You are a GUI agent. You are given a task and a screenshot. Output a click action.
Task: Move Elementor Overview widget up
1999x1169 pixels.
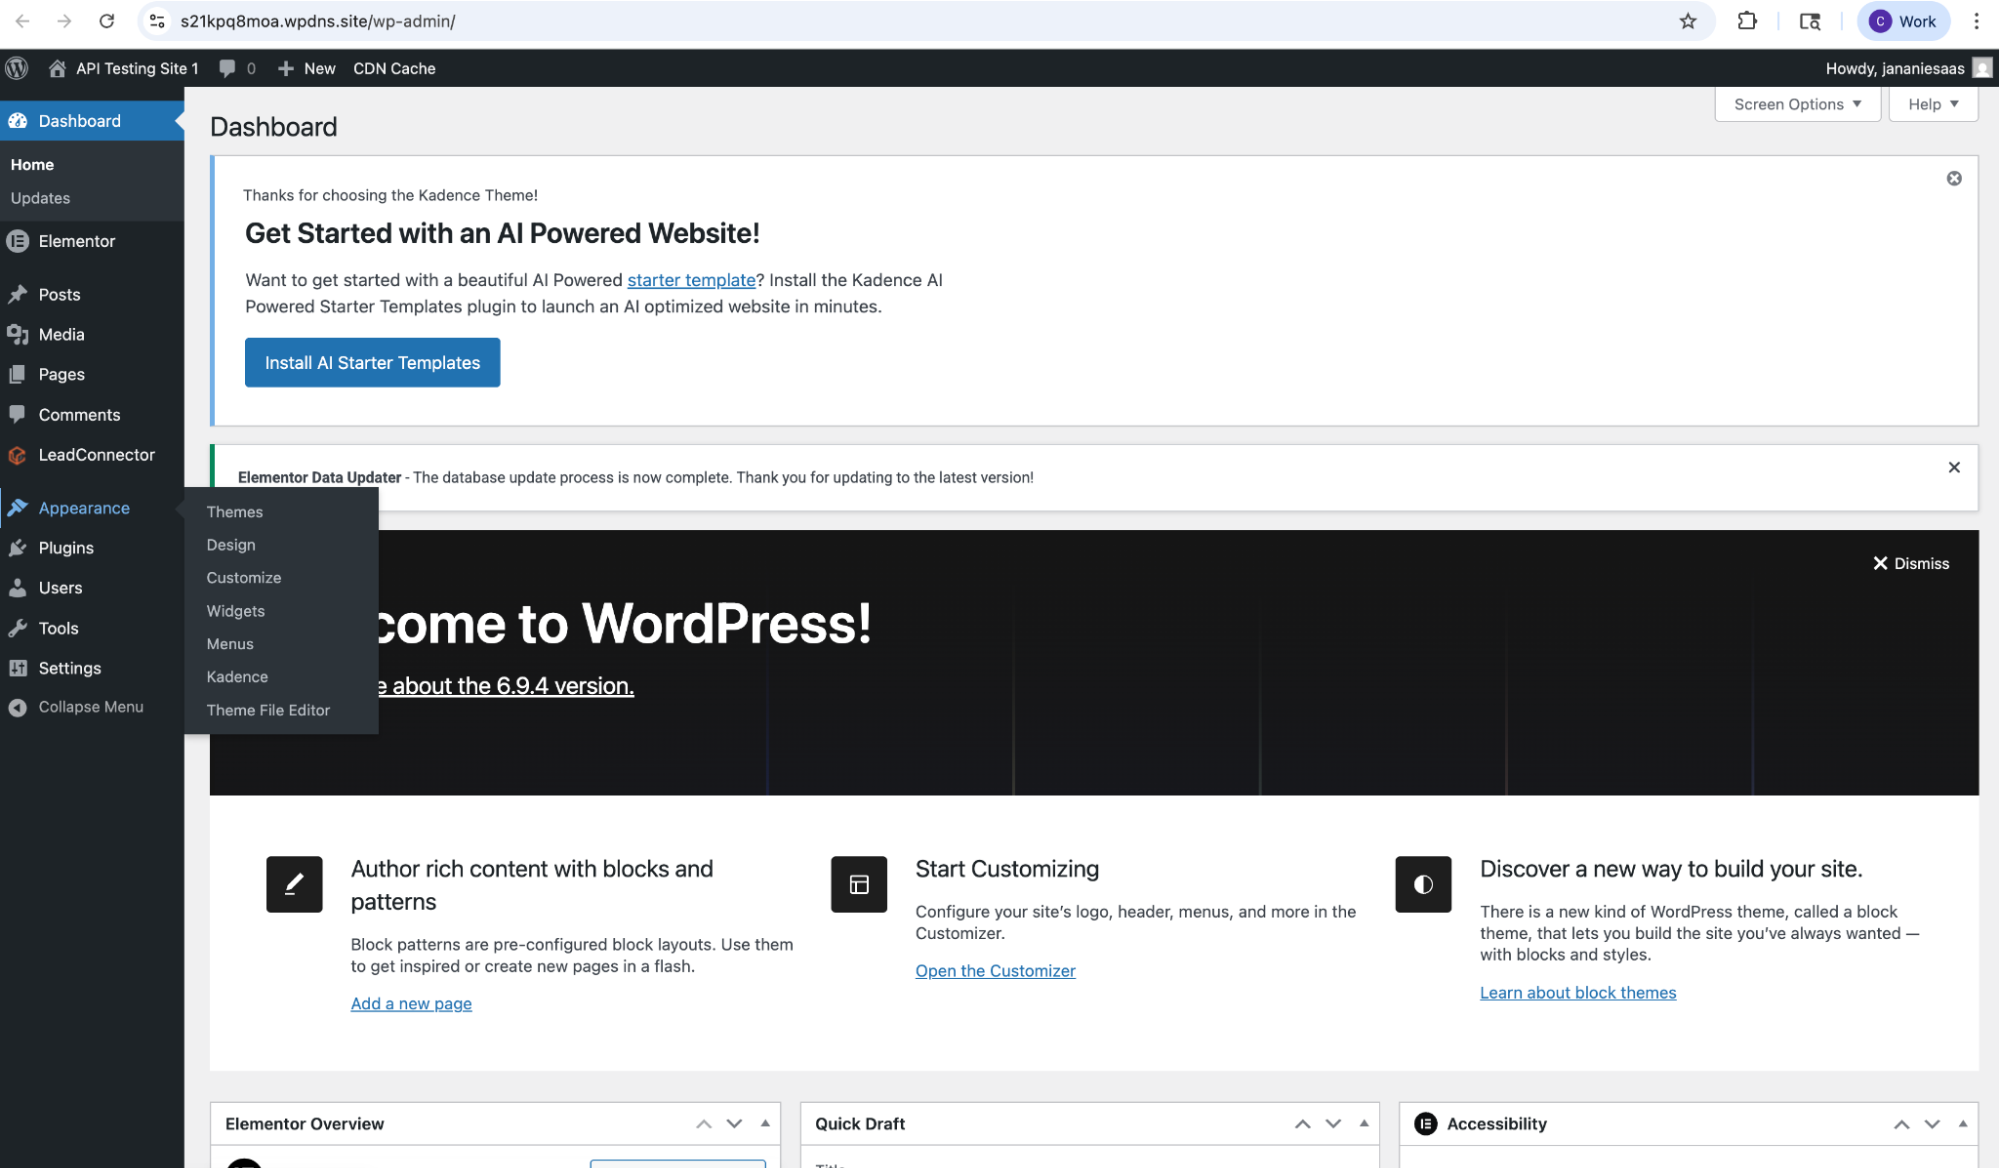(704, 1124)
